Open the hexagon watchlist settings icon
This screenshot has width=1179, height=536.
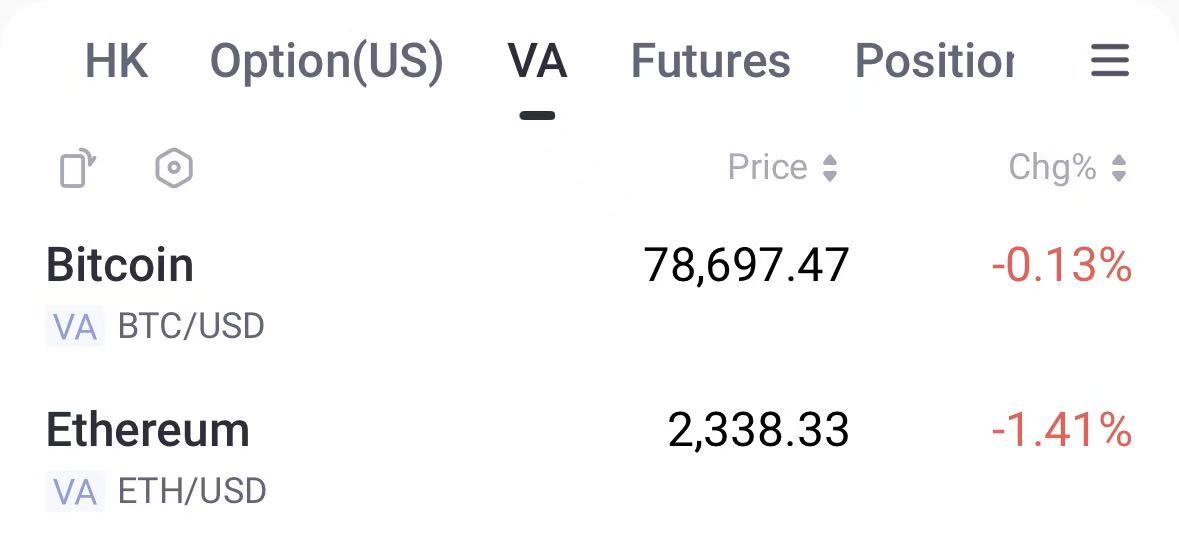coord(174,168)
